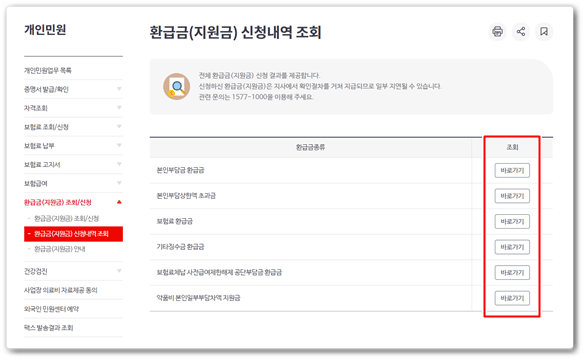Expand the 보험료 납부 arrow
This screenshot has height=361, width=586.
pyautogui.click(x=119, y=145)
